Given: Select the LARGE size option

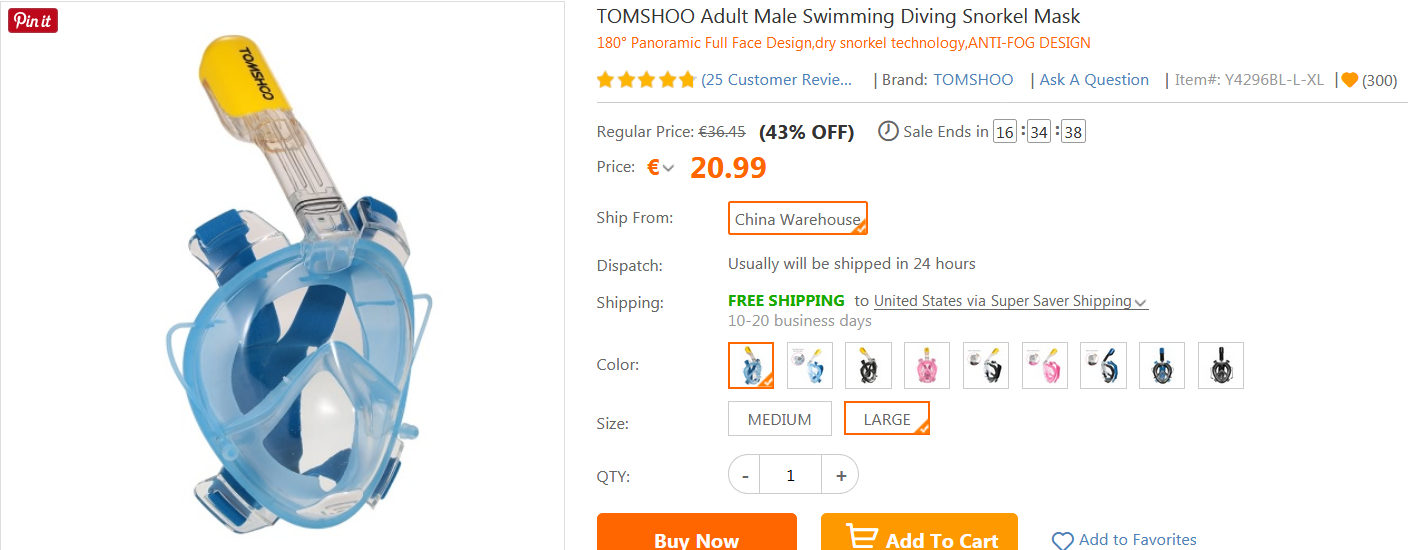Looking at the screenshot, I should coord(886,419).
